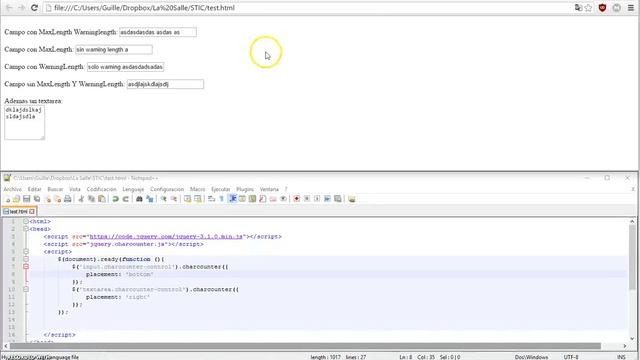Open the red shield extension icon
Screen dimensions: 640x360
[x=602, y=8]
